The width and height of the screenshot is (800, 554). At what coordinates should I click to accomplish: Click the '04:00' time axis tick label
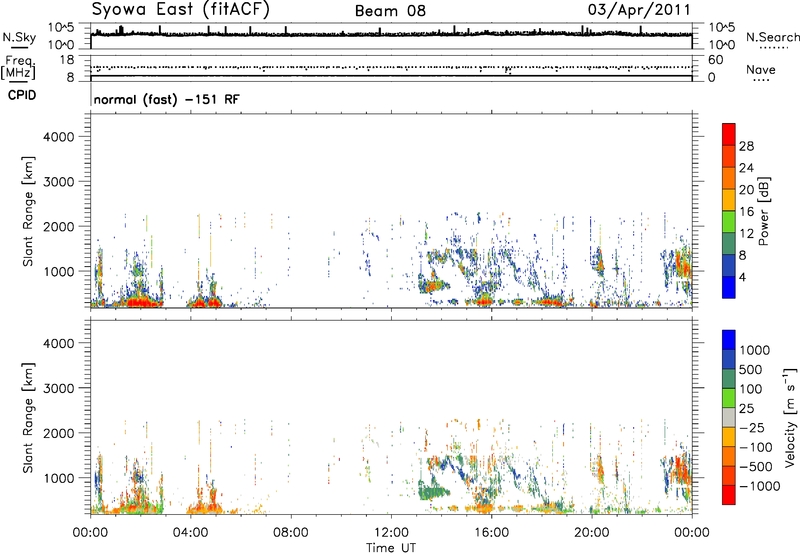point(190,533)
